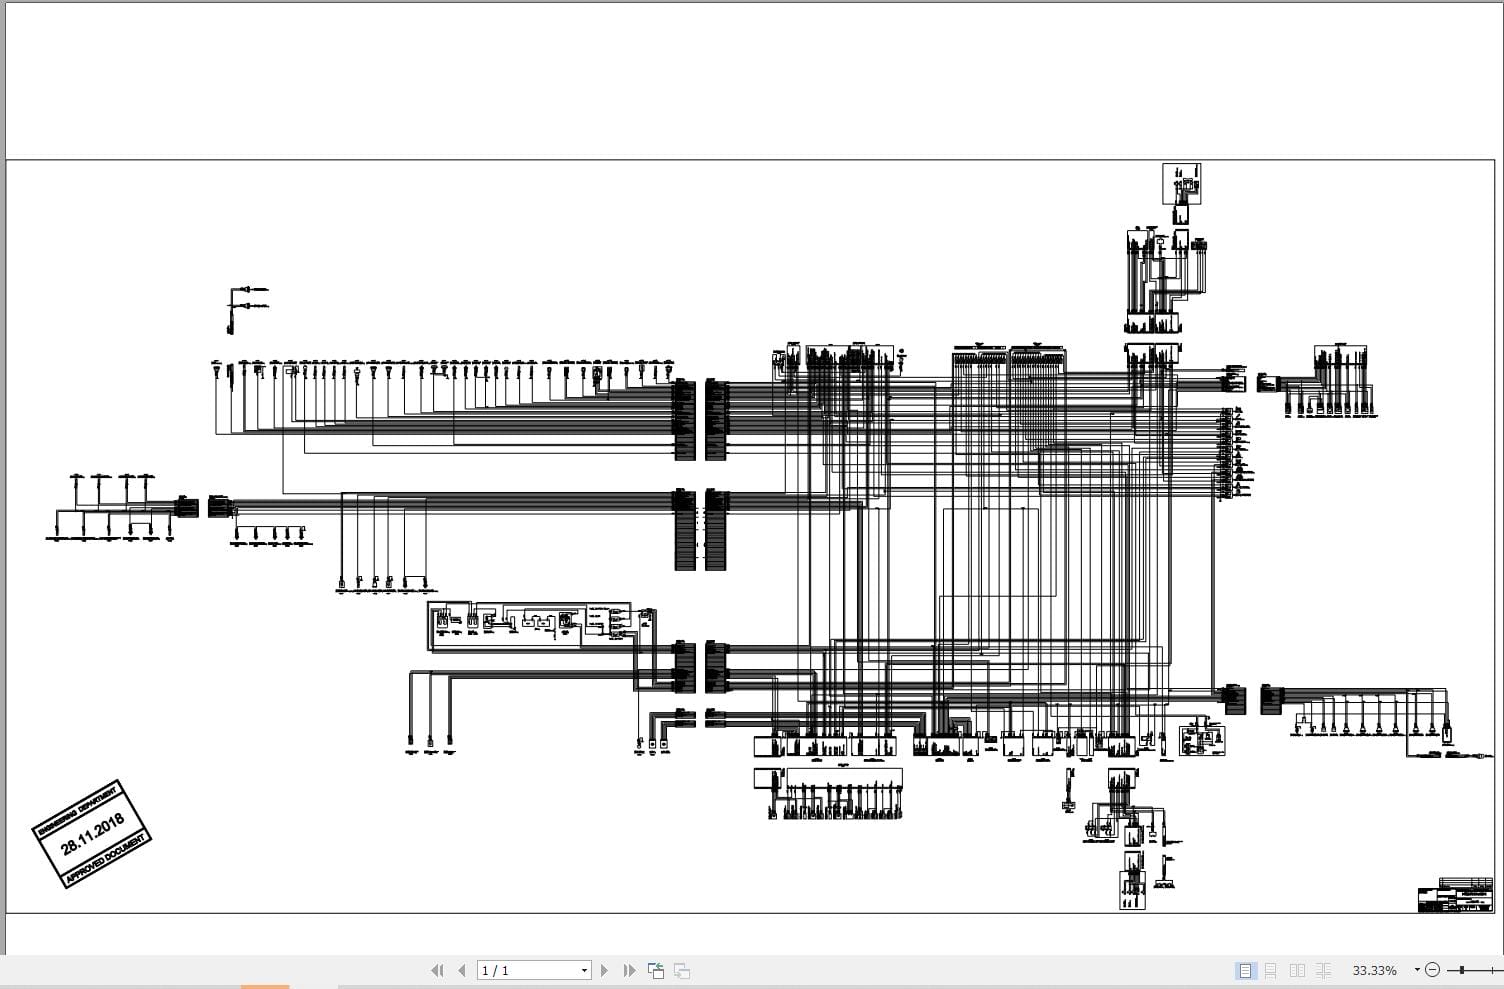1504x989 pixels.
Task: Click the zoom slider handle
Action: click(1462, 970)
